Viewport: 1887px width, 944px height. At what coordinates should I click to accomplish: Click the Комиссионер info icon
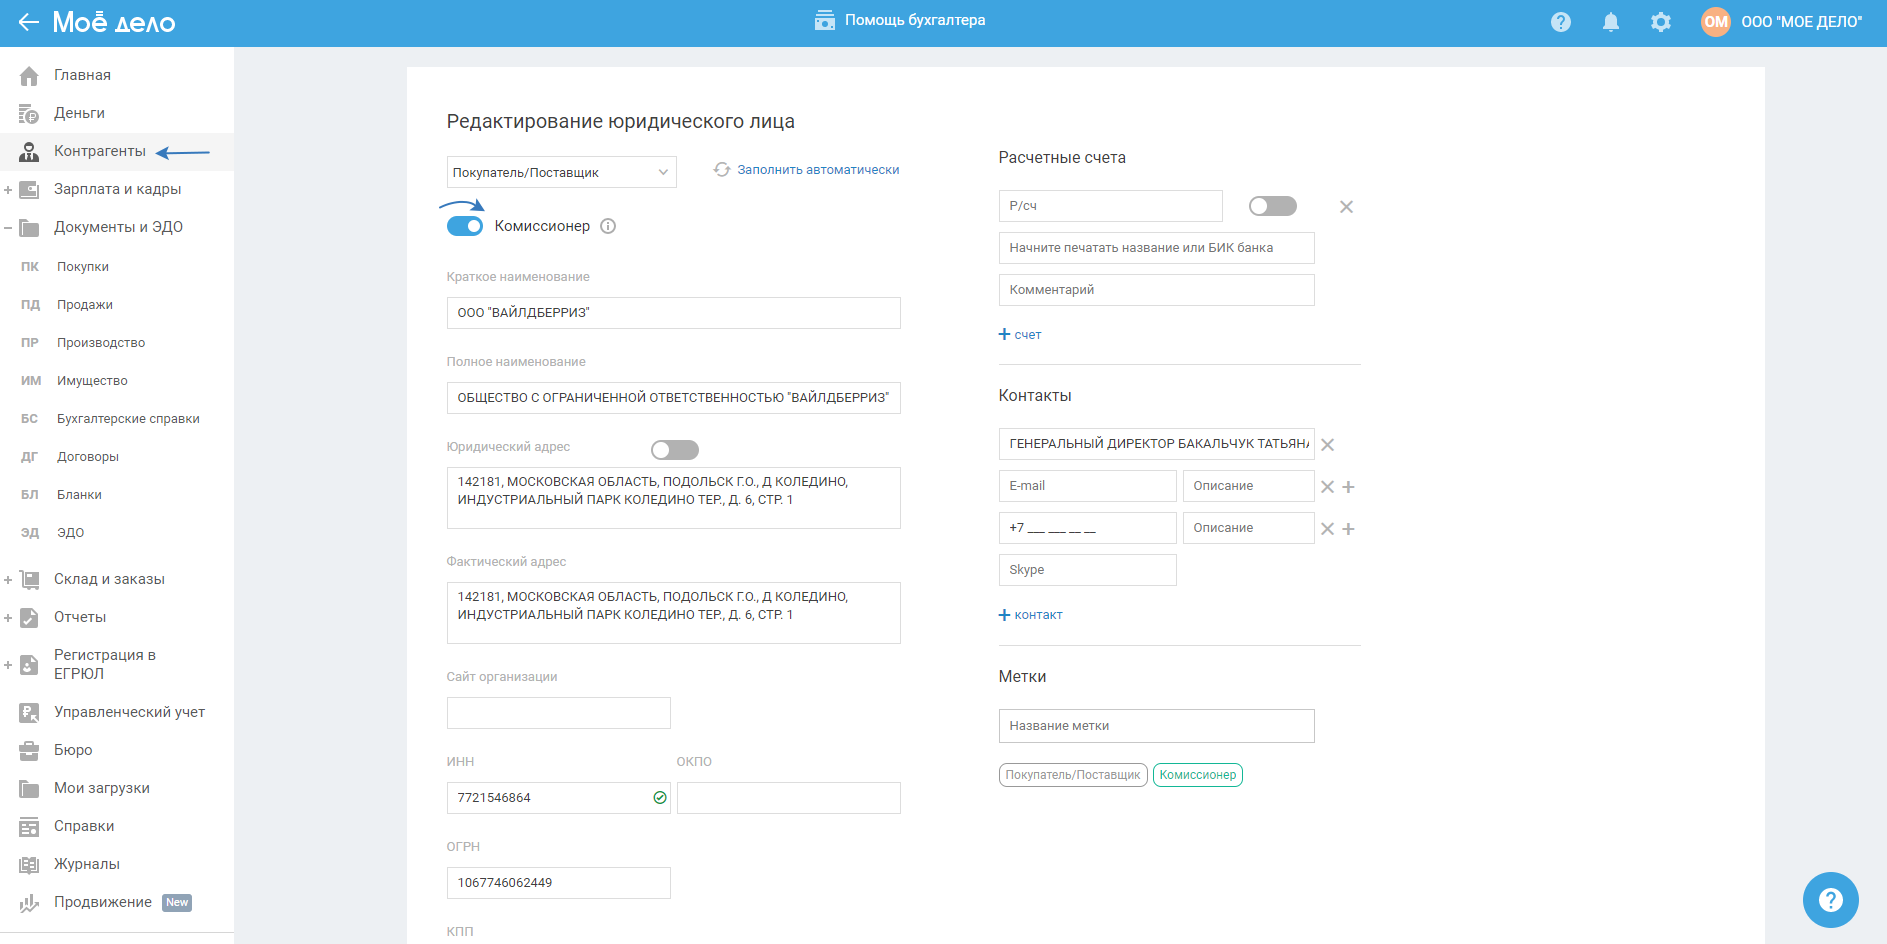tap(608, 226)
